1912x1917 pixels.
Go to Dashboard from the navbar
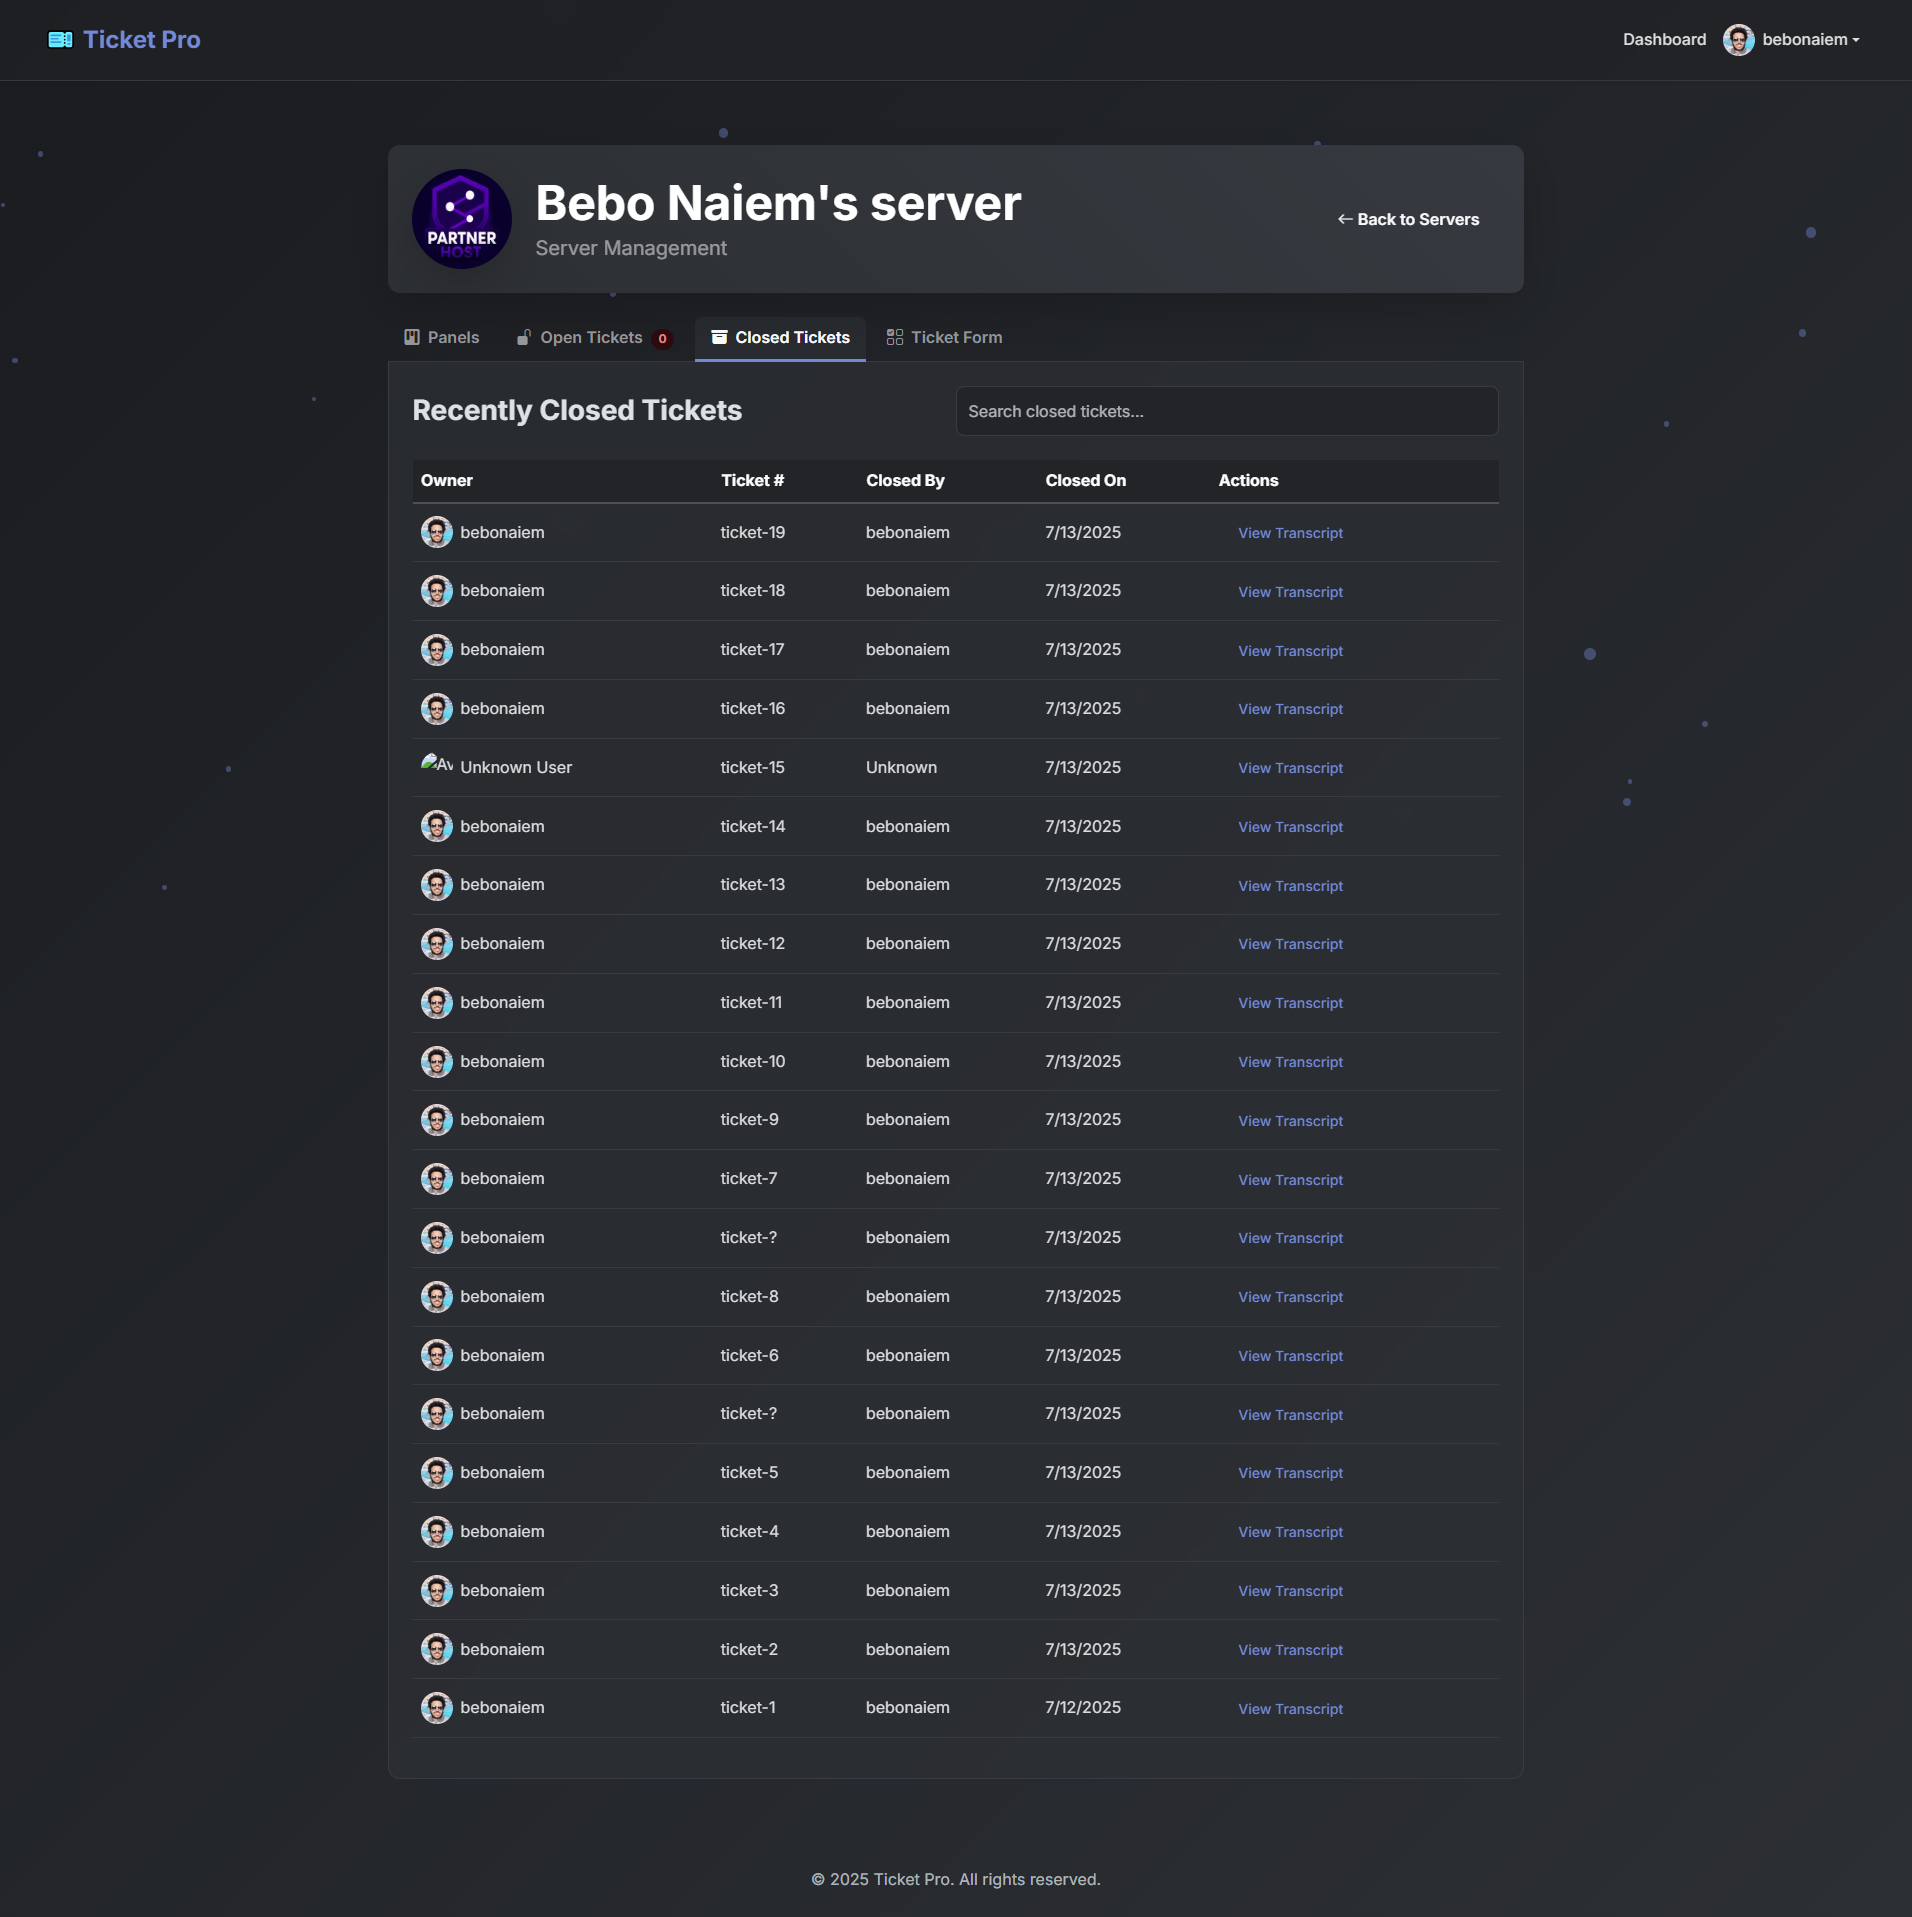1664,40
